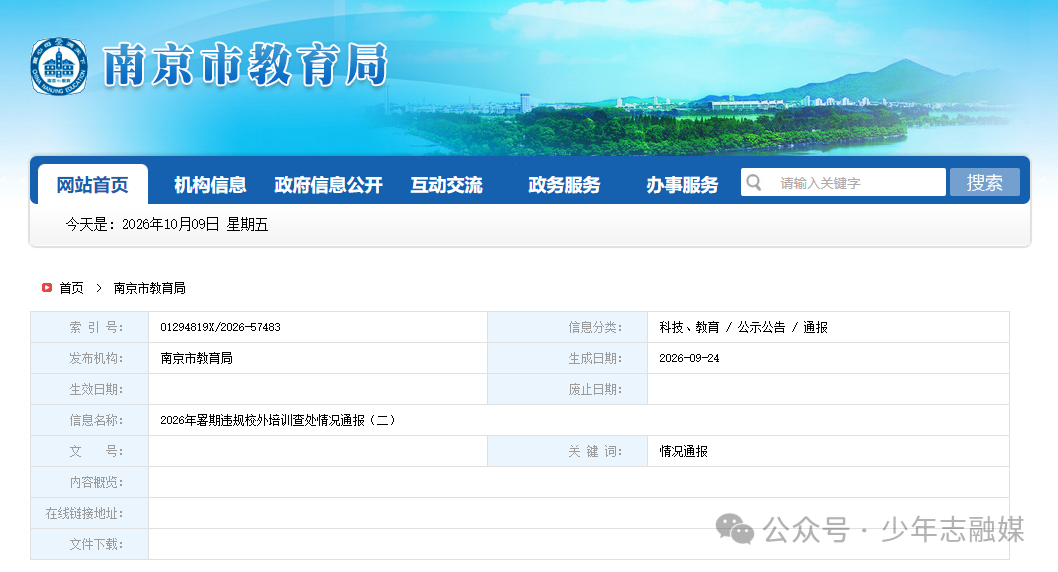Follow the 南京市教育局 breadcrumb link
Screen dimensions: 1058x572
pyautogui.click(x=149, y=288)
